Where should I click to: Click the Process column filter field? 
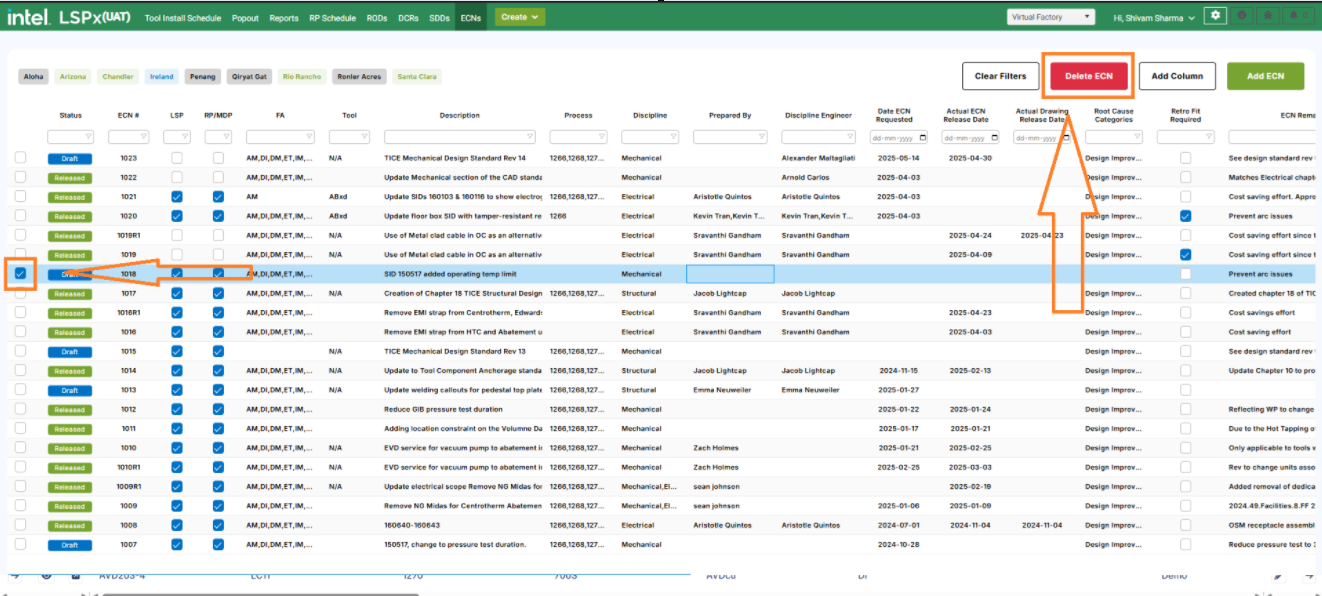(574, 137)
